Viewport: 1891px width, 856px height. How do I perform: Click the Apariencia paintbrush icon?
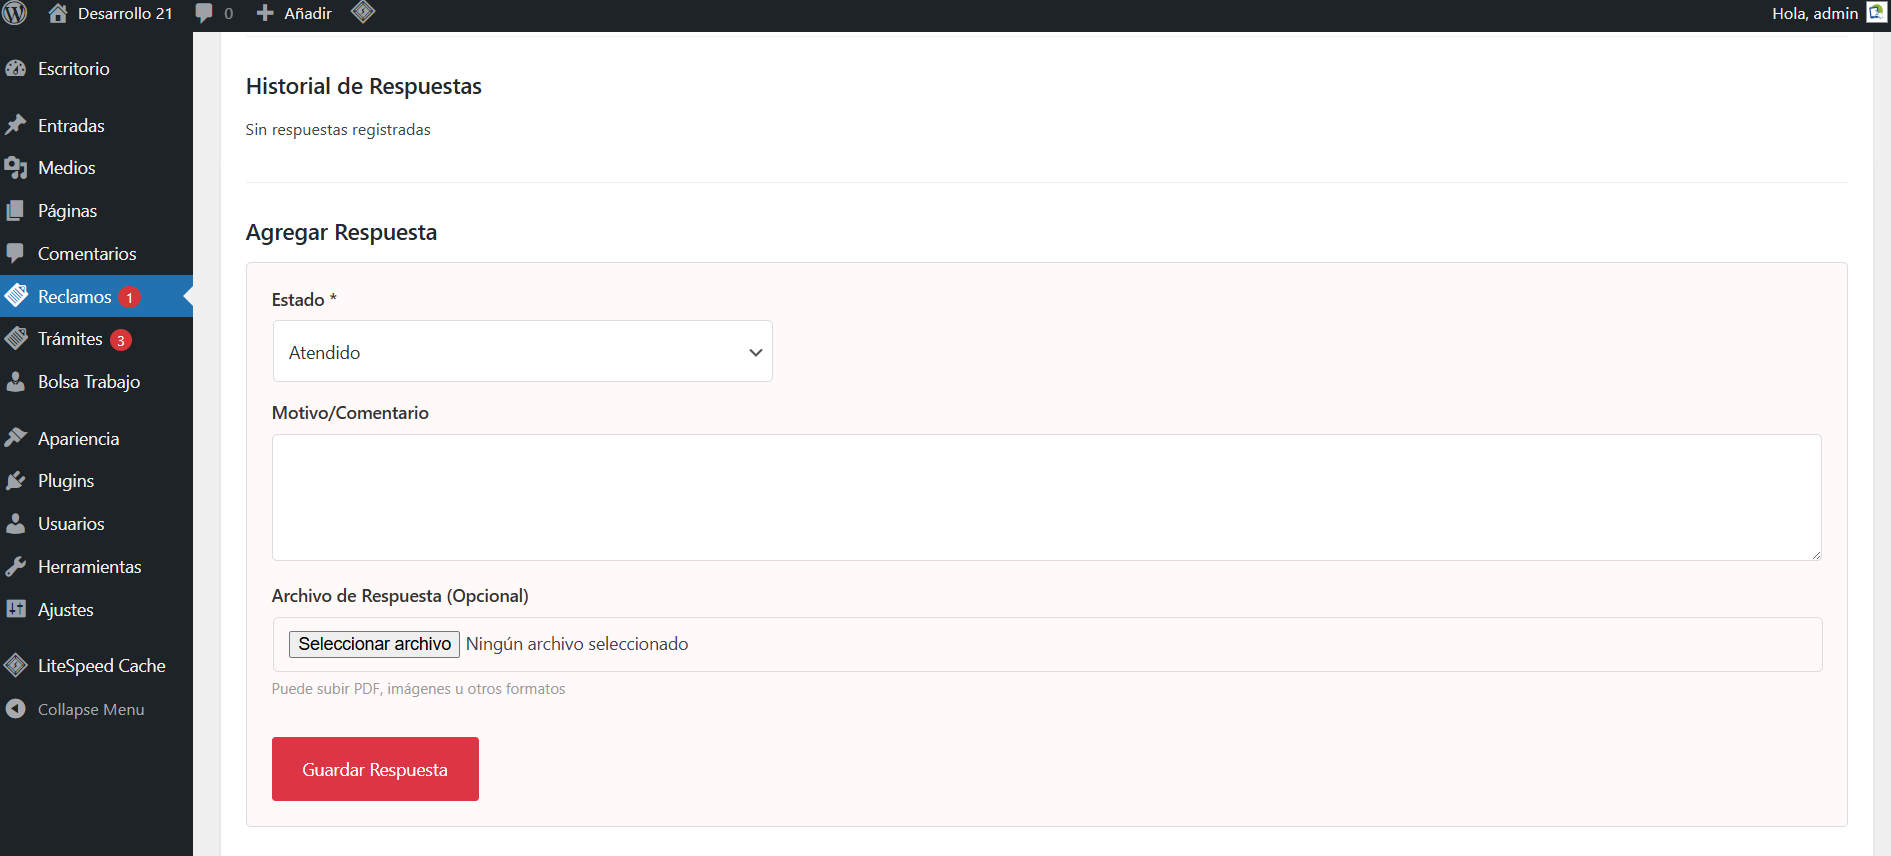coord(16,438)
